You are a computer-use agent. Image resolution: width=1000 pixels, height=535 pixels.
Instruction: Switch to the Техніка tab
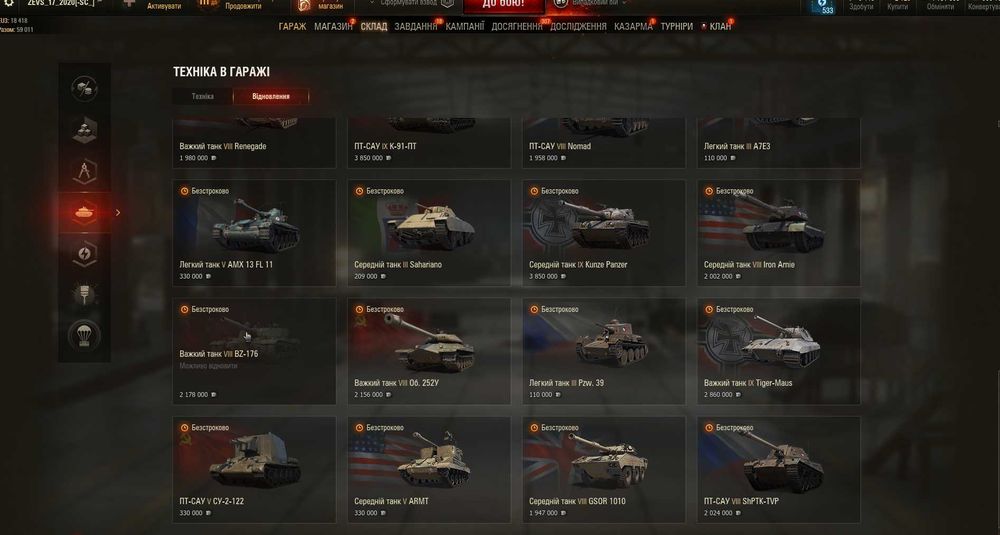click(x=203, y=96)
